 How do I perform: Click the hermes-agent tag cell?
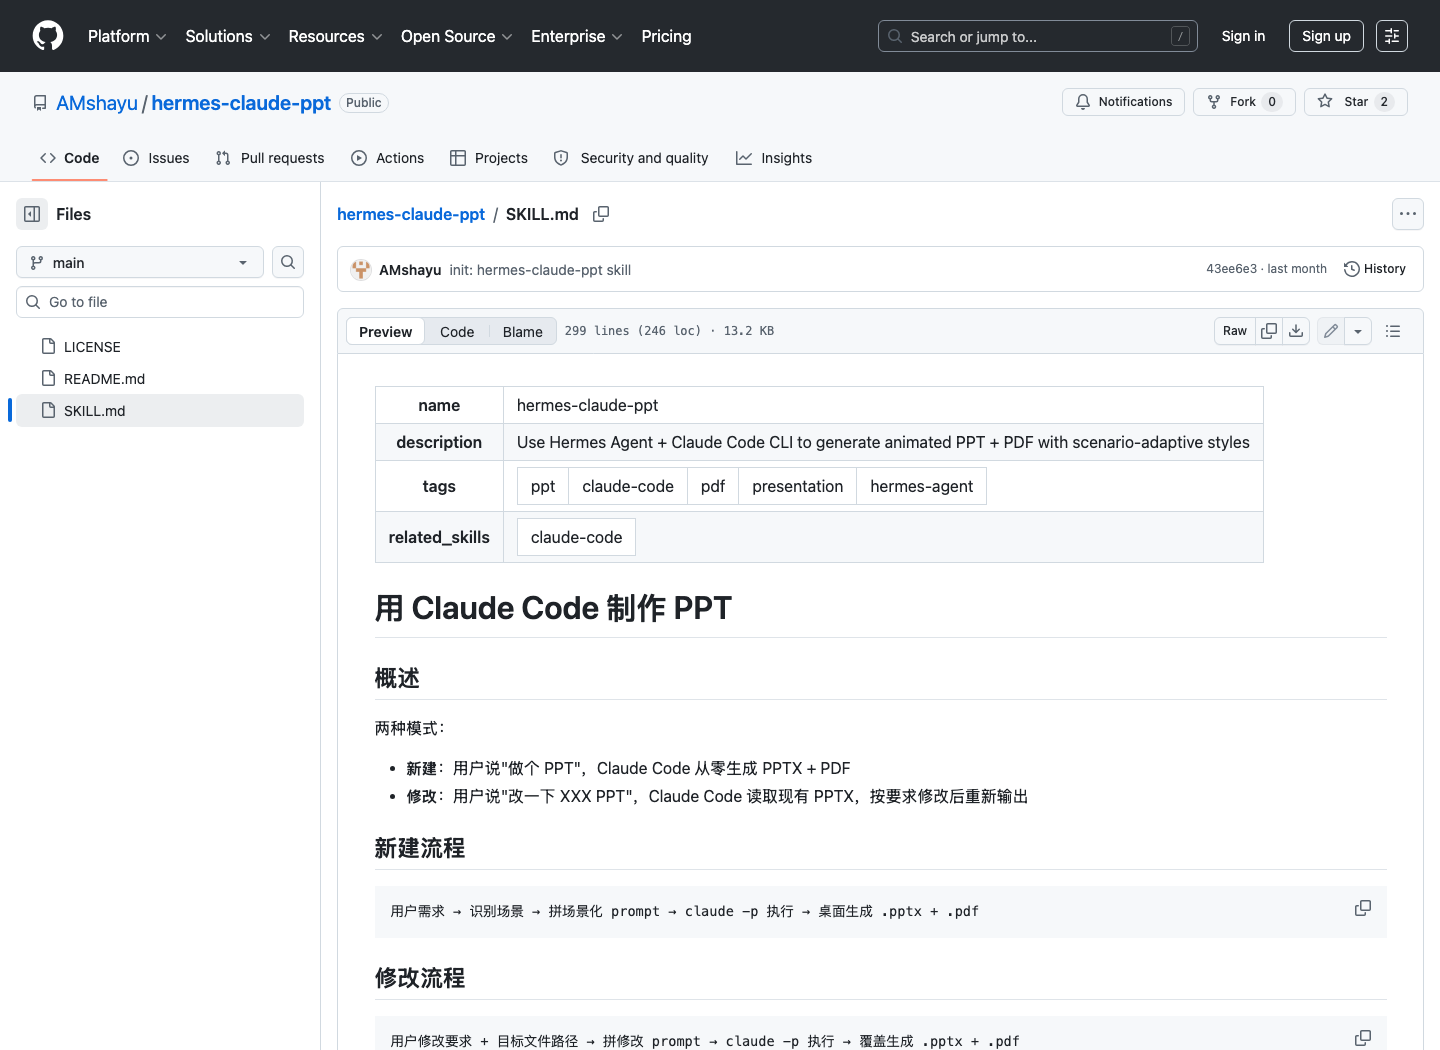(921, 486)
